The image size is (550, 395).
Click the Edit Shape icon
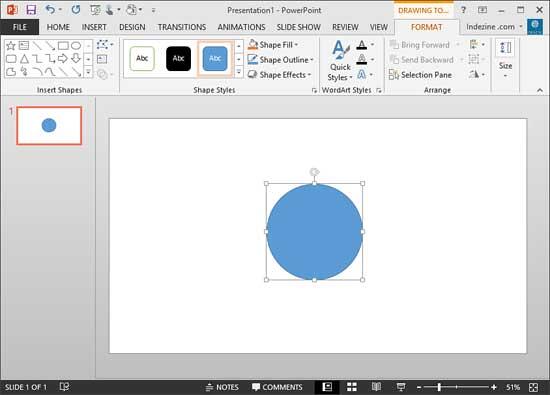[103, 45]
